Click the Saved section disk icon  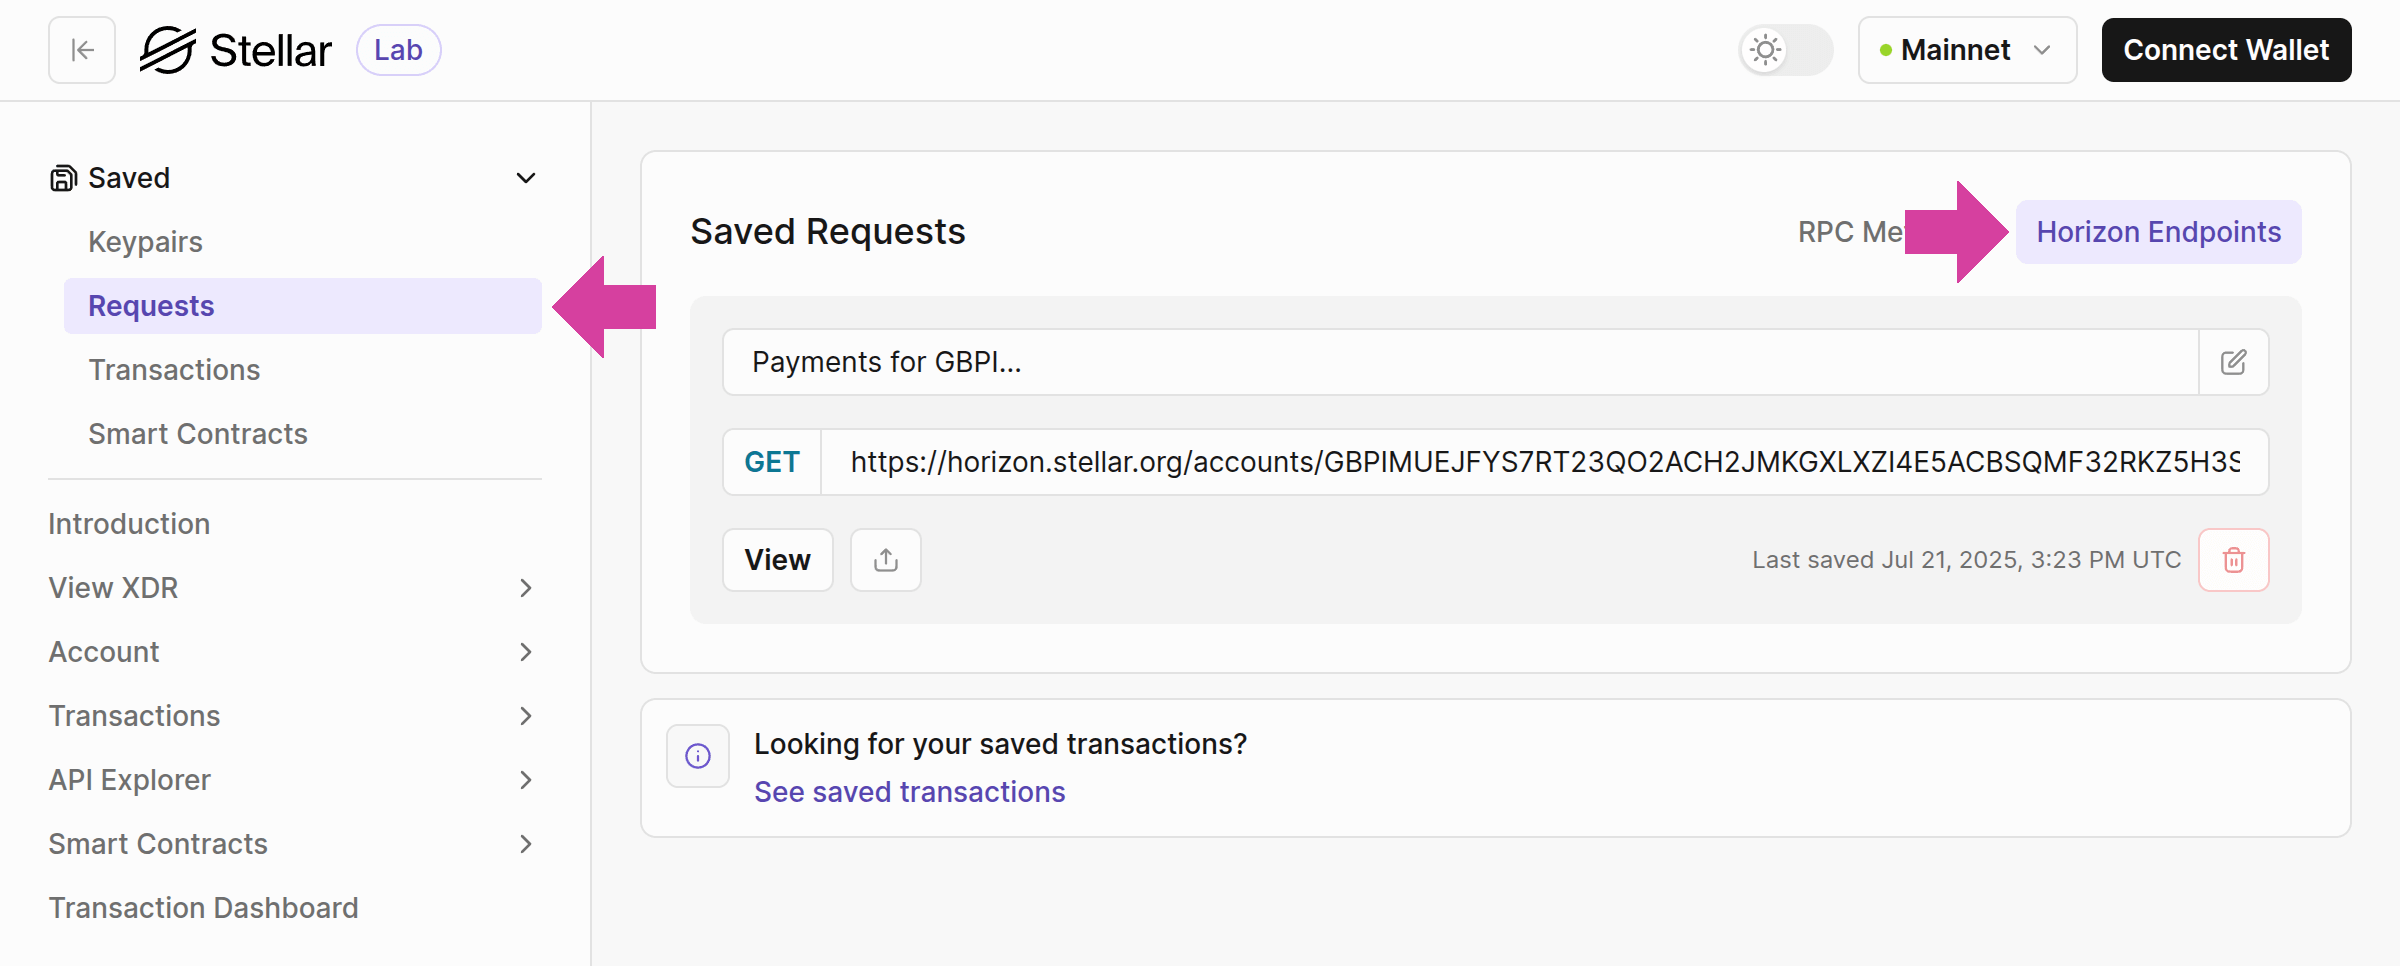tap(63, 178)
